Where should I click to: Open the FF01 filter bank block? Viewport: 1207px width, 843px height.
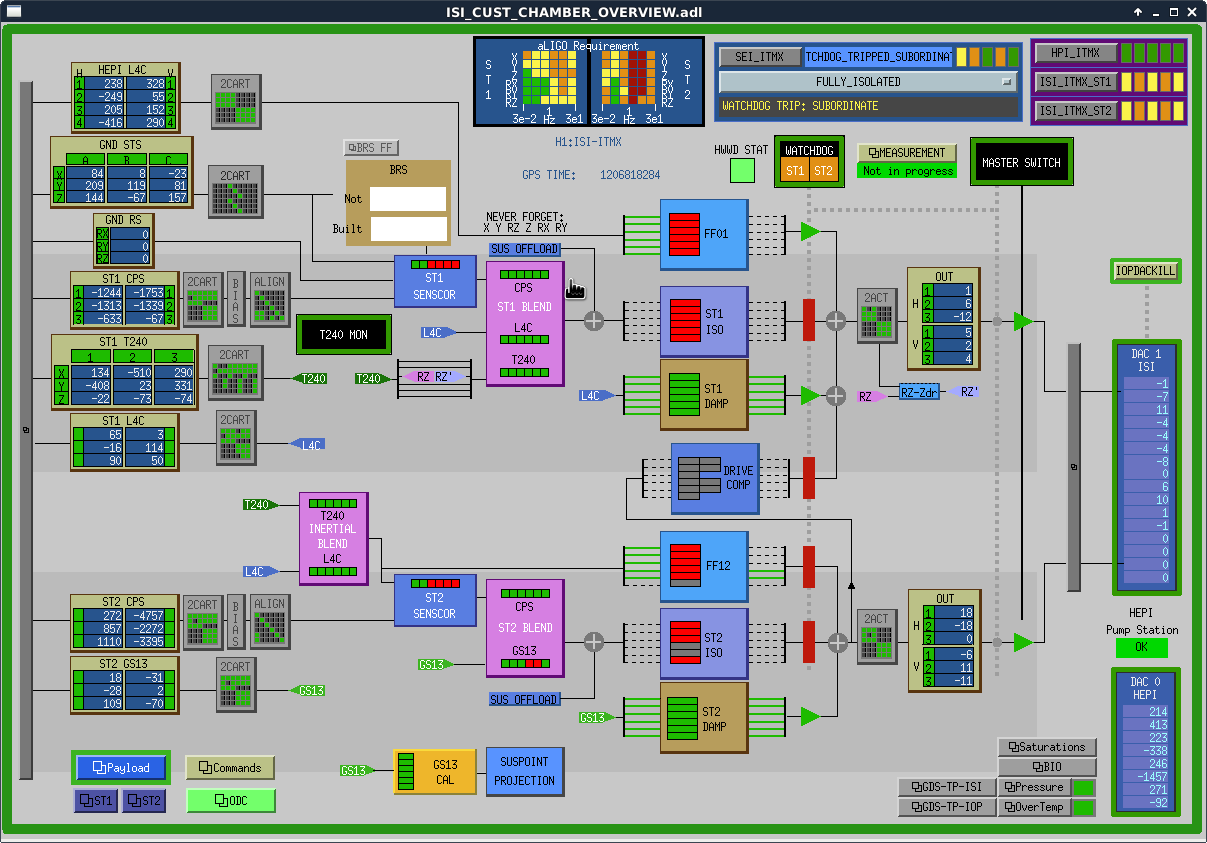pos(704,234)
